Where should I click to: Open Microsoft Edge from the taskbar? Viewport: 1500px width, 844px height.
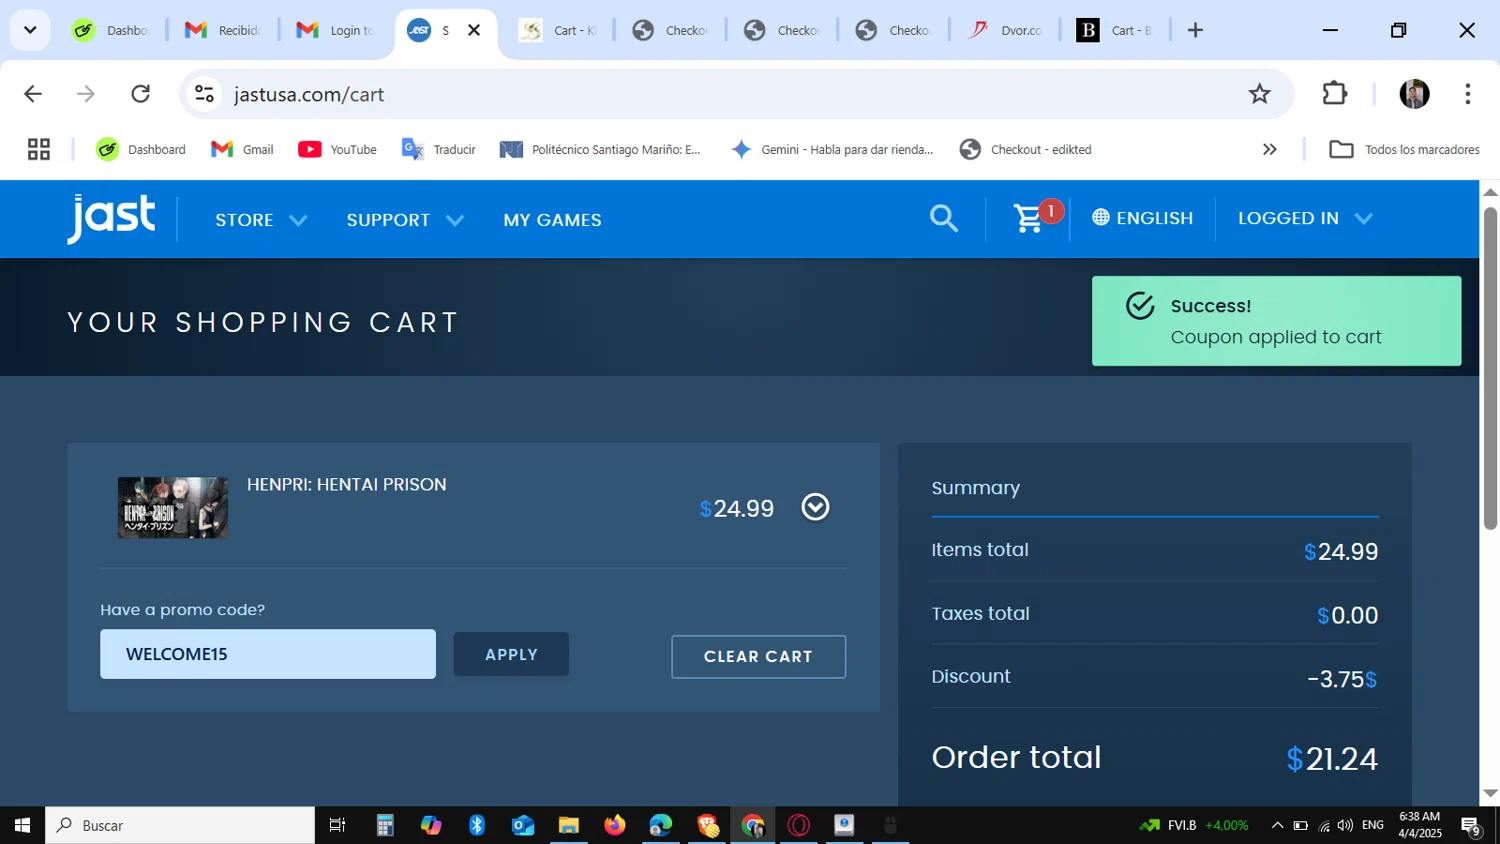tap(661, 825)
